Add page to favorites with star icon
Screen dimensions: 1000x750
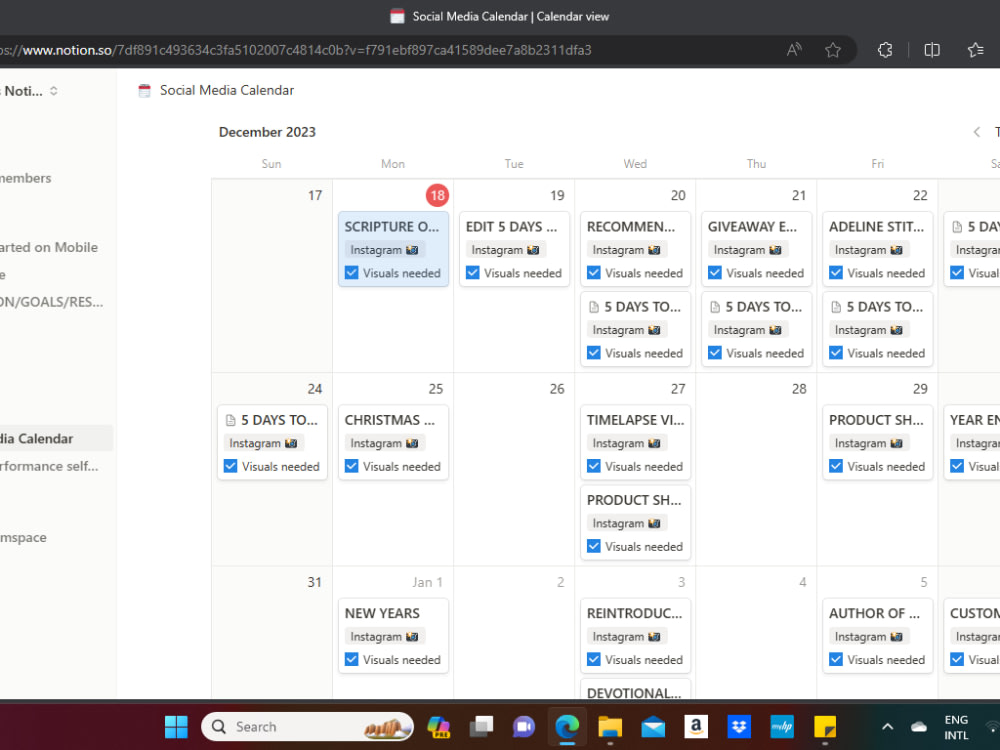(x=832, y=50)
